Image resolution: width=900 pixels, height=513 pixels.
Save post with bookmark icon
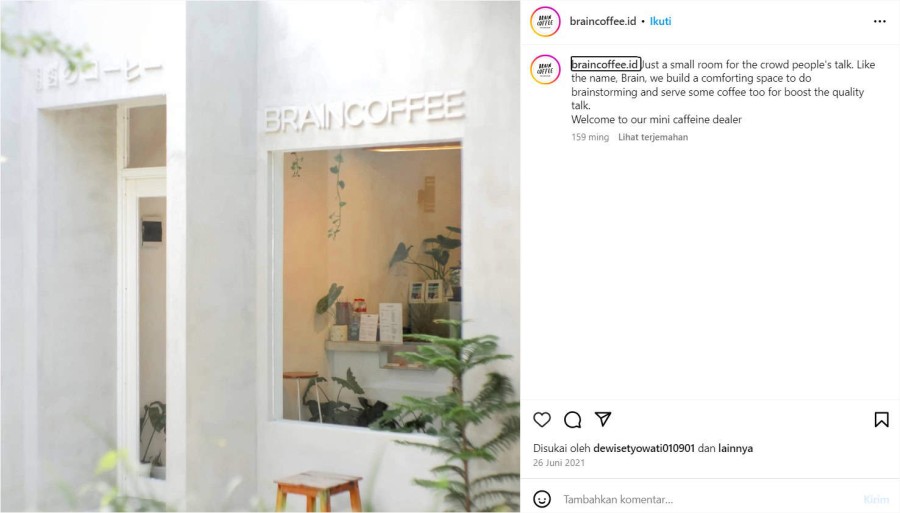pyautogui.click(x=881, y=419)
